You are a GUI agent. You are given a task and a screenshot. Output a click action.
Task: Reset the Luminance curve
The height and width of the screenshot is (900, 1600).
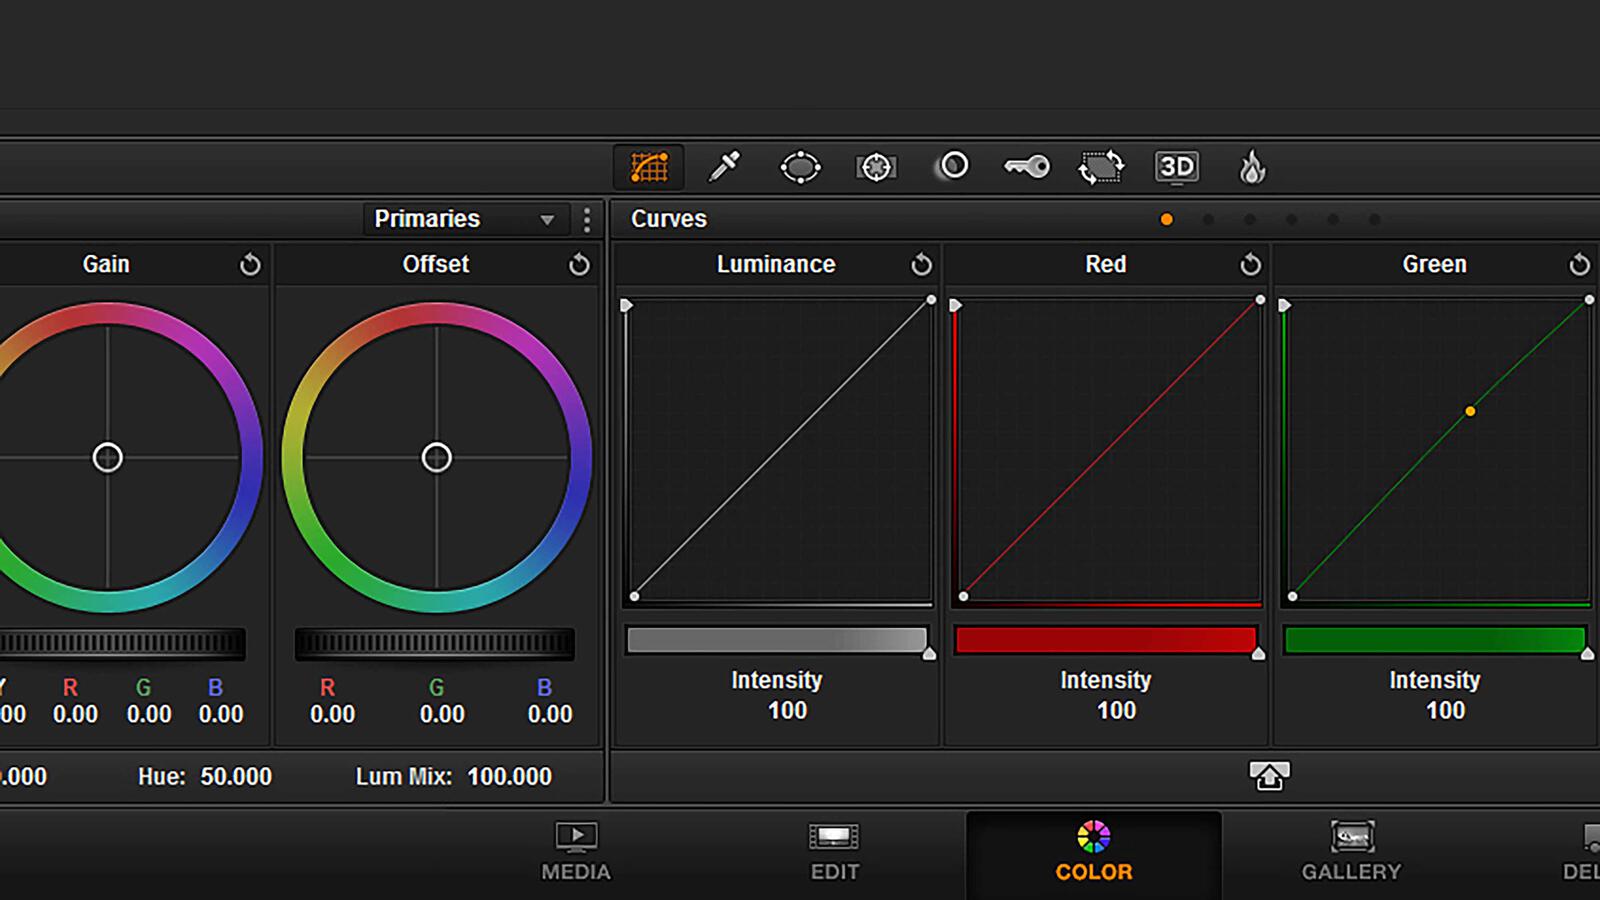tap(921, 265)
